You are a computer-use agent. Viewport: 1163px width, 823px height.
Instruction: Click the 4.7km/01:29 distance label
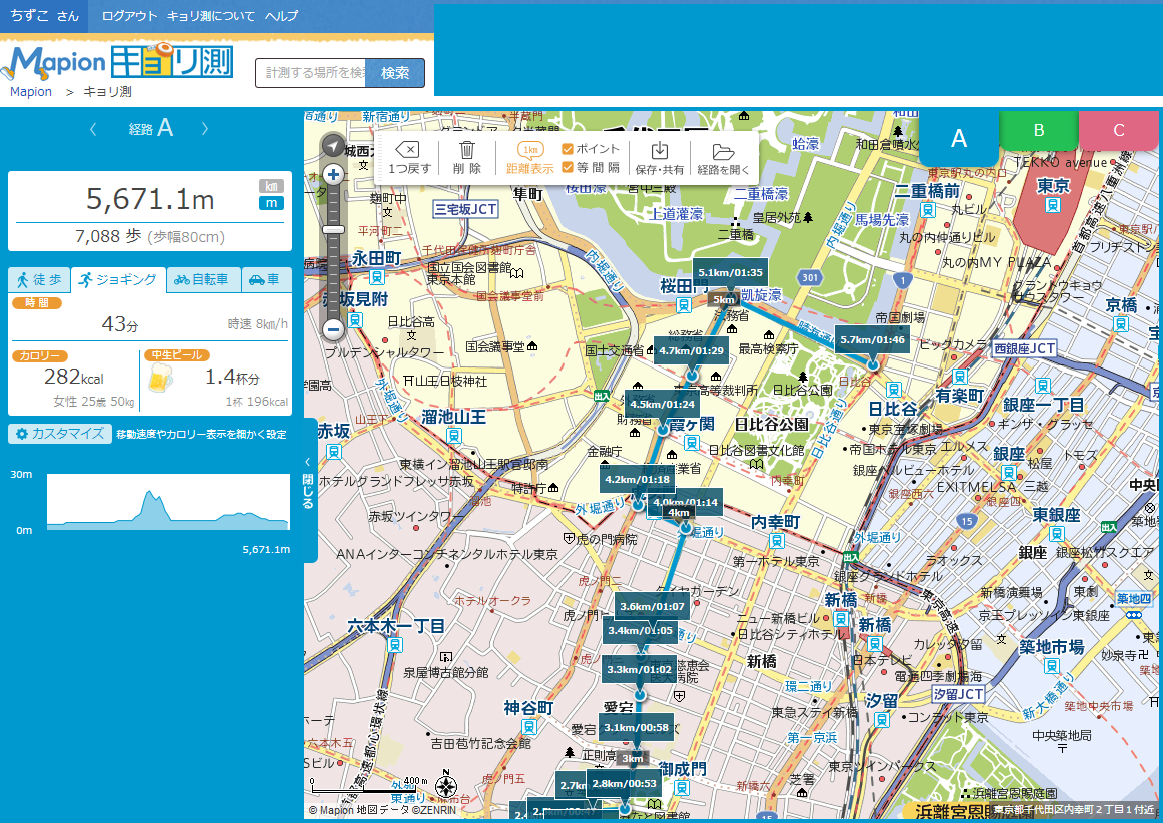click(x=691, y=351)
